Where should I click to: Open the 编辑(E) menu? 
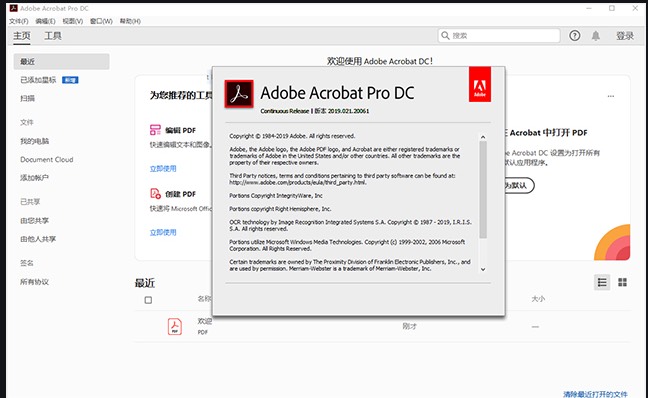click(45, 21)
